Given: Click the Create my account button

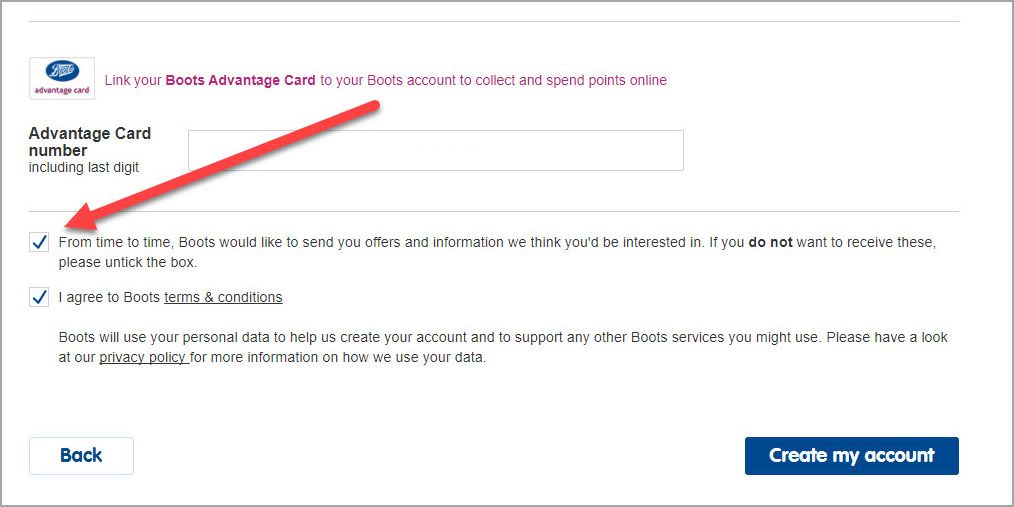Looking at the screenshot, I should pos(852,456).
